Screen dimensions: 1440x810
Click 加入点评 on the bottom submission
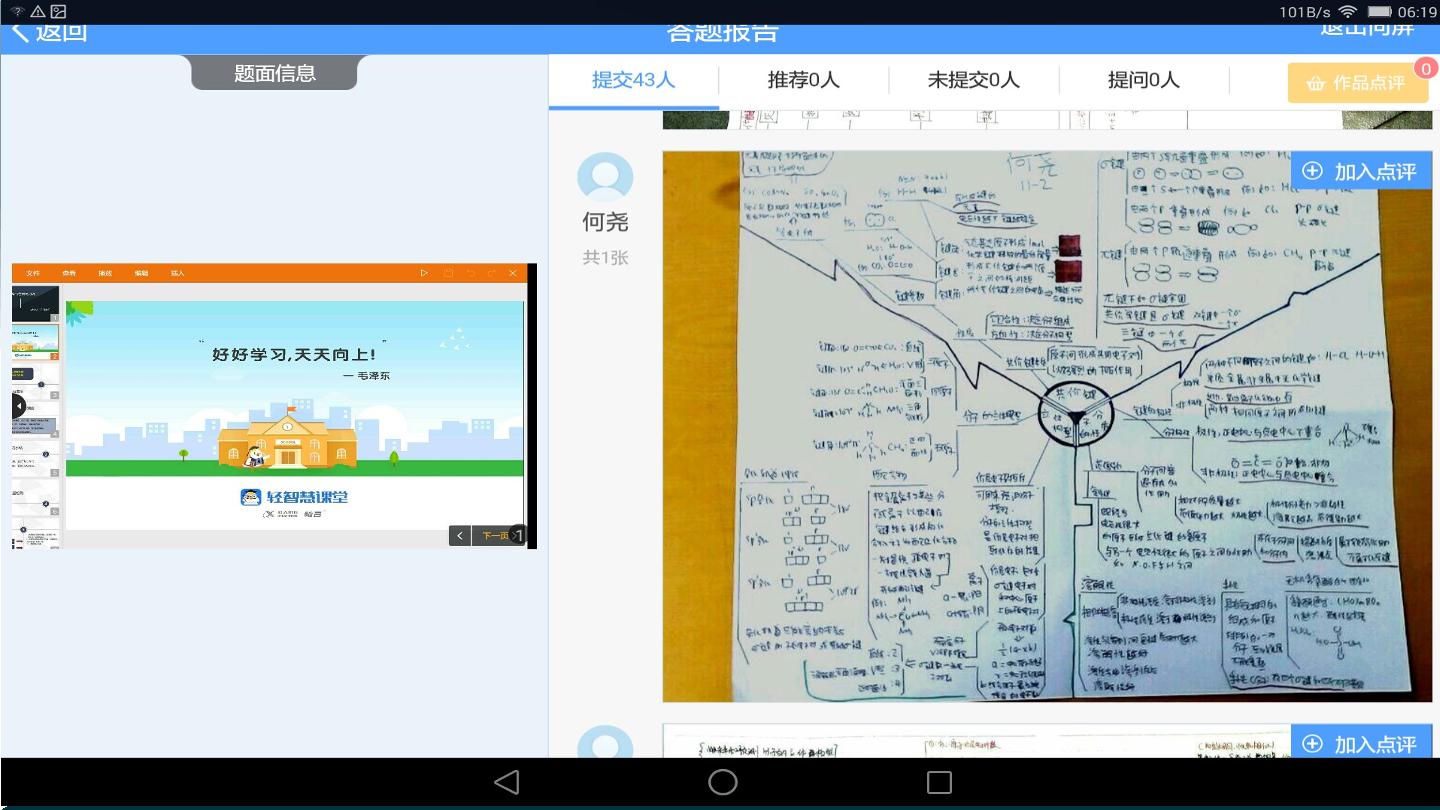click(1361, 743)
